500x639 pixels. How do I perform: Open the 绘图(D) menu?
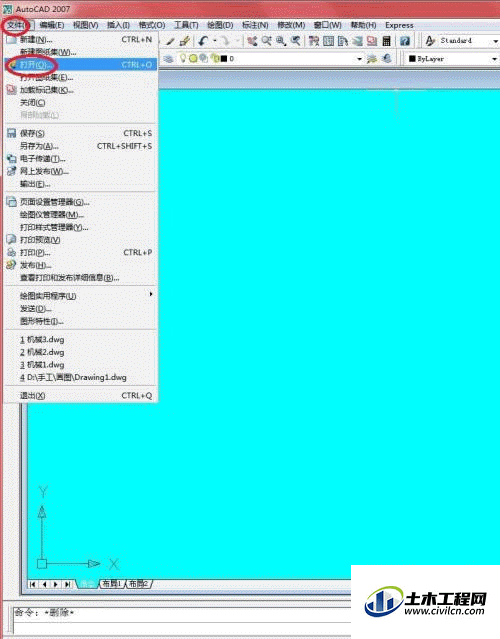[220, 25]
